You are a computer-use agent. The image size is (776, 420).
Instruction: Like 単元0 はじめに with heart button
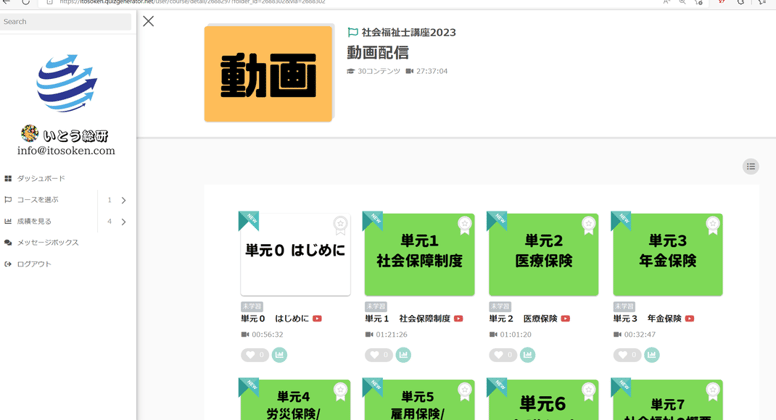[x=255, y=355]
